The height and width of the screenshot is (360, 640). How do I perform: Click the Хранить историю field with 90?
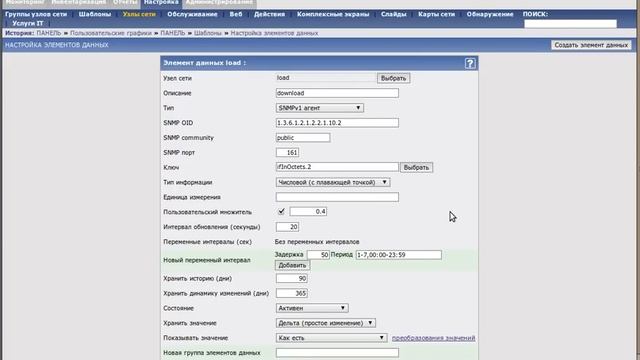[x=291, y=278]
